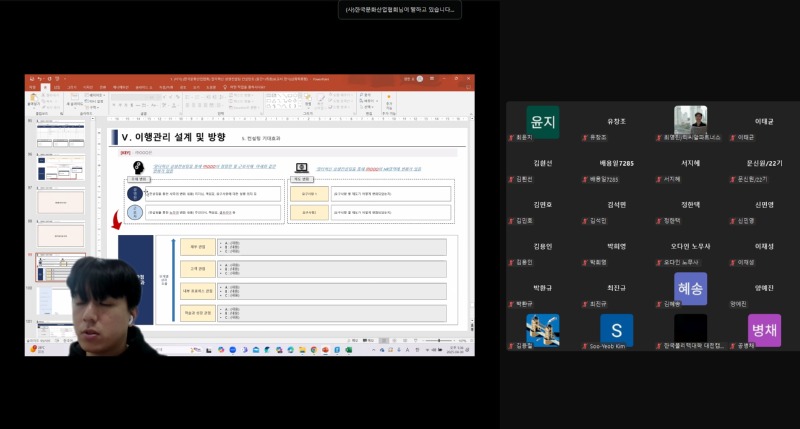This screenshot has width=800, height=429.
Task: Select the 혜송 participant avatar tile
Action: pos(690,288)
